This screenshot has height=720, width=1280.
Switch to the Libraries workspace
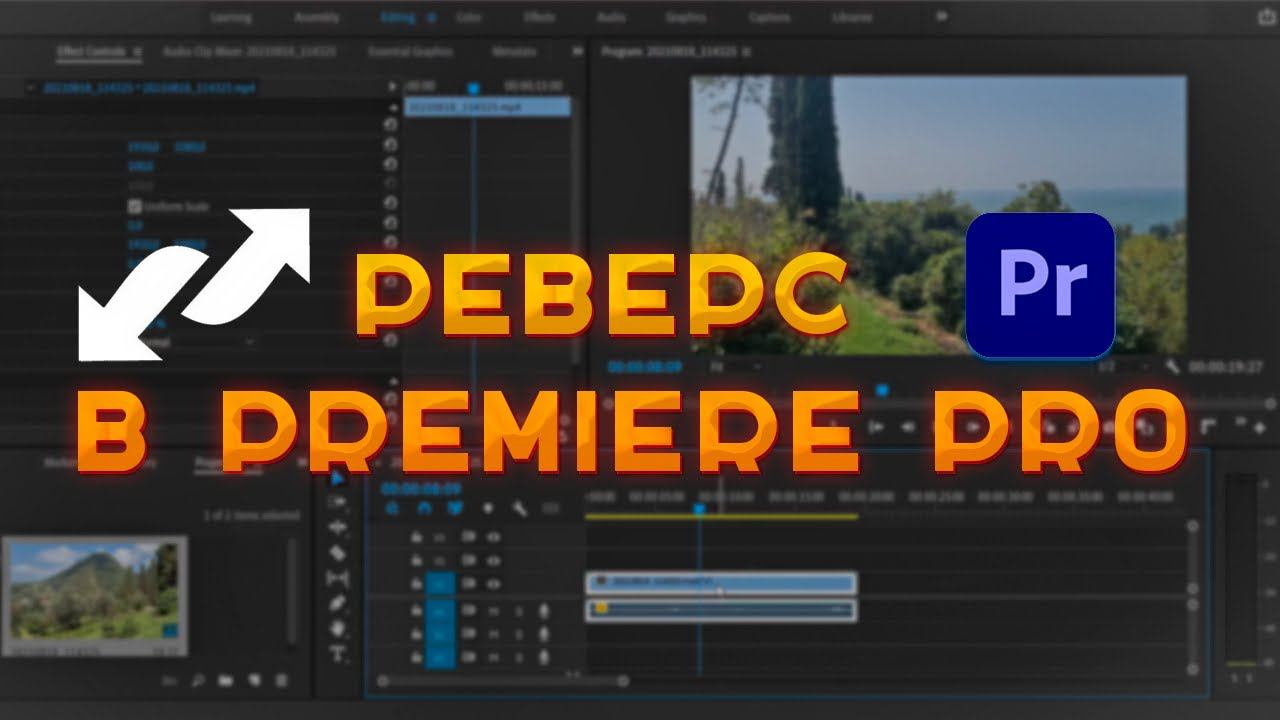click(x=851, y=17)
